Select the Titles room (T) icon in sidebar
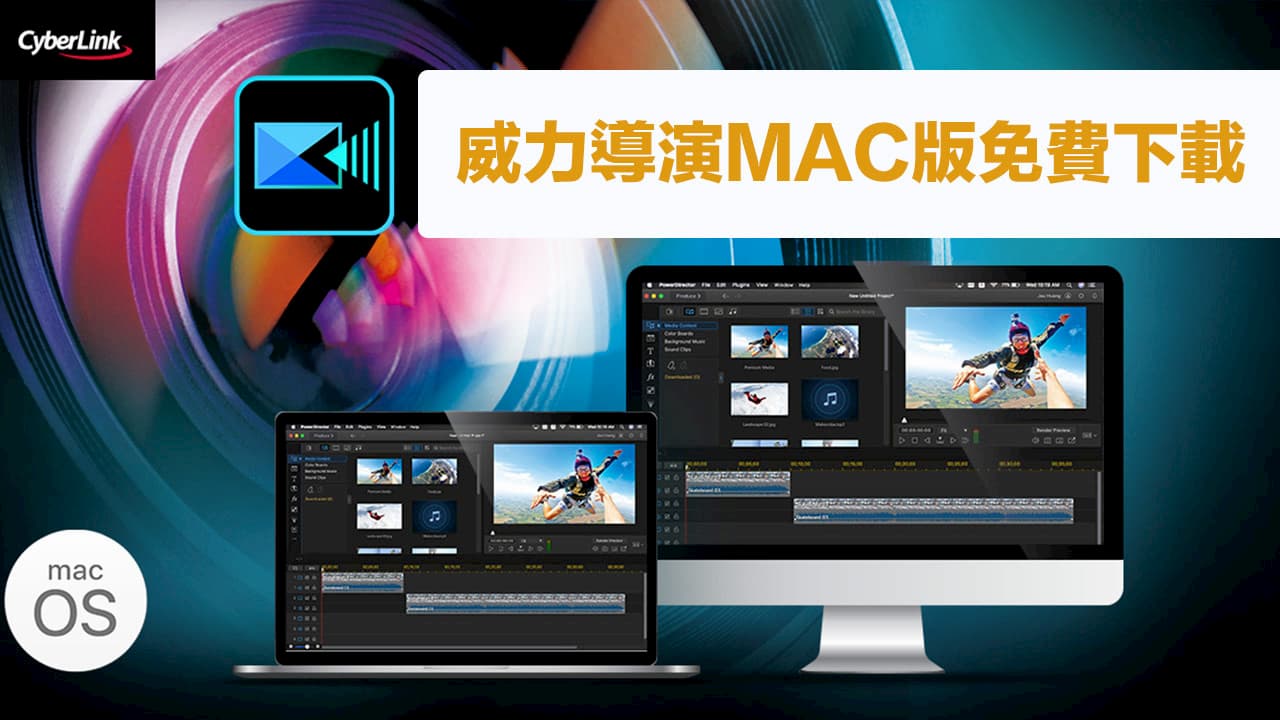Image resolution: width=1280 pixels, height=720 pixels. click(x=649, y=350)
